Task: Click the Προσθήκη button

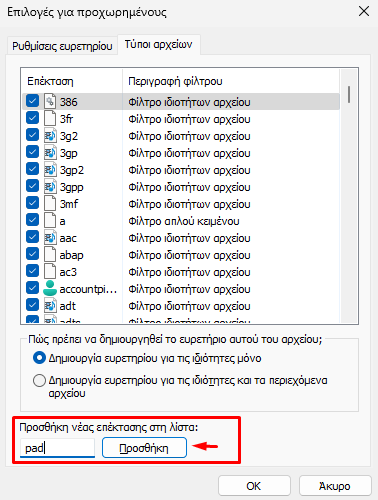Action: click(144, 448)
